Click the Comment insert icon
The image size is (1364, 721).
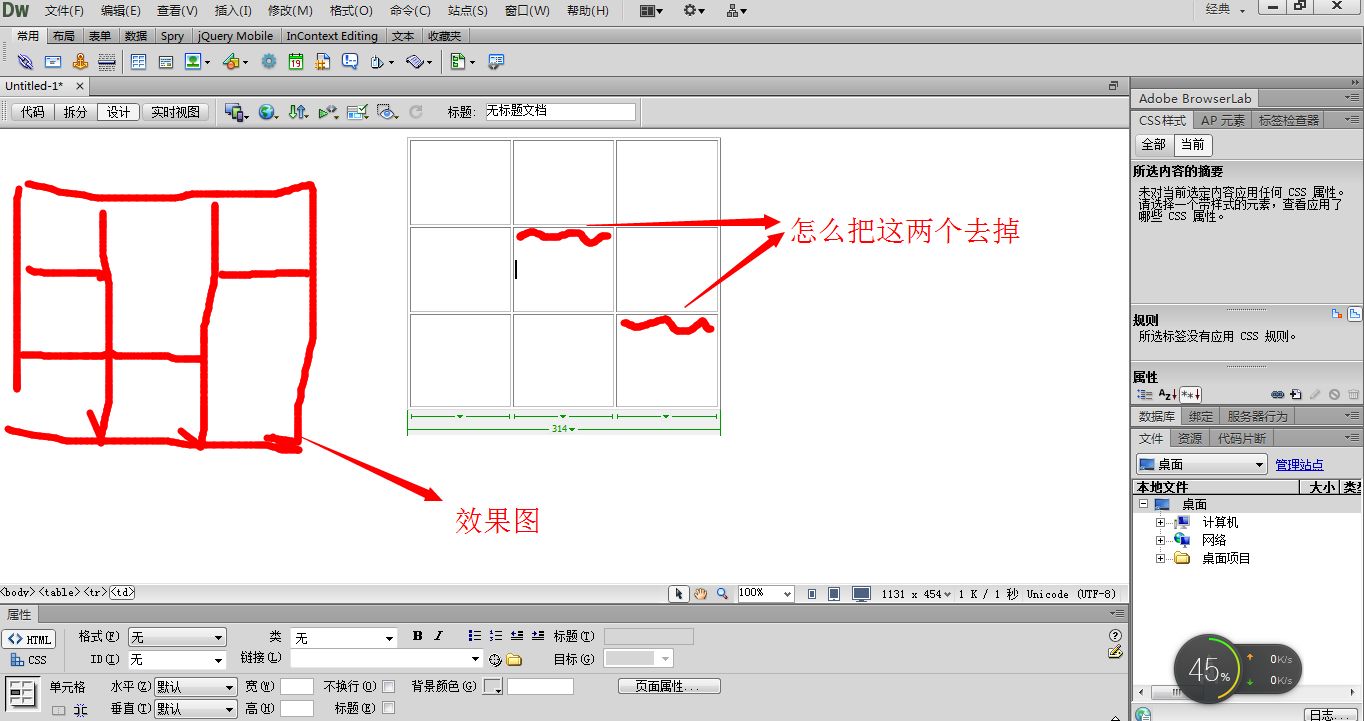click(350, 62)
